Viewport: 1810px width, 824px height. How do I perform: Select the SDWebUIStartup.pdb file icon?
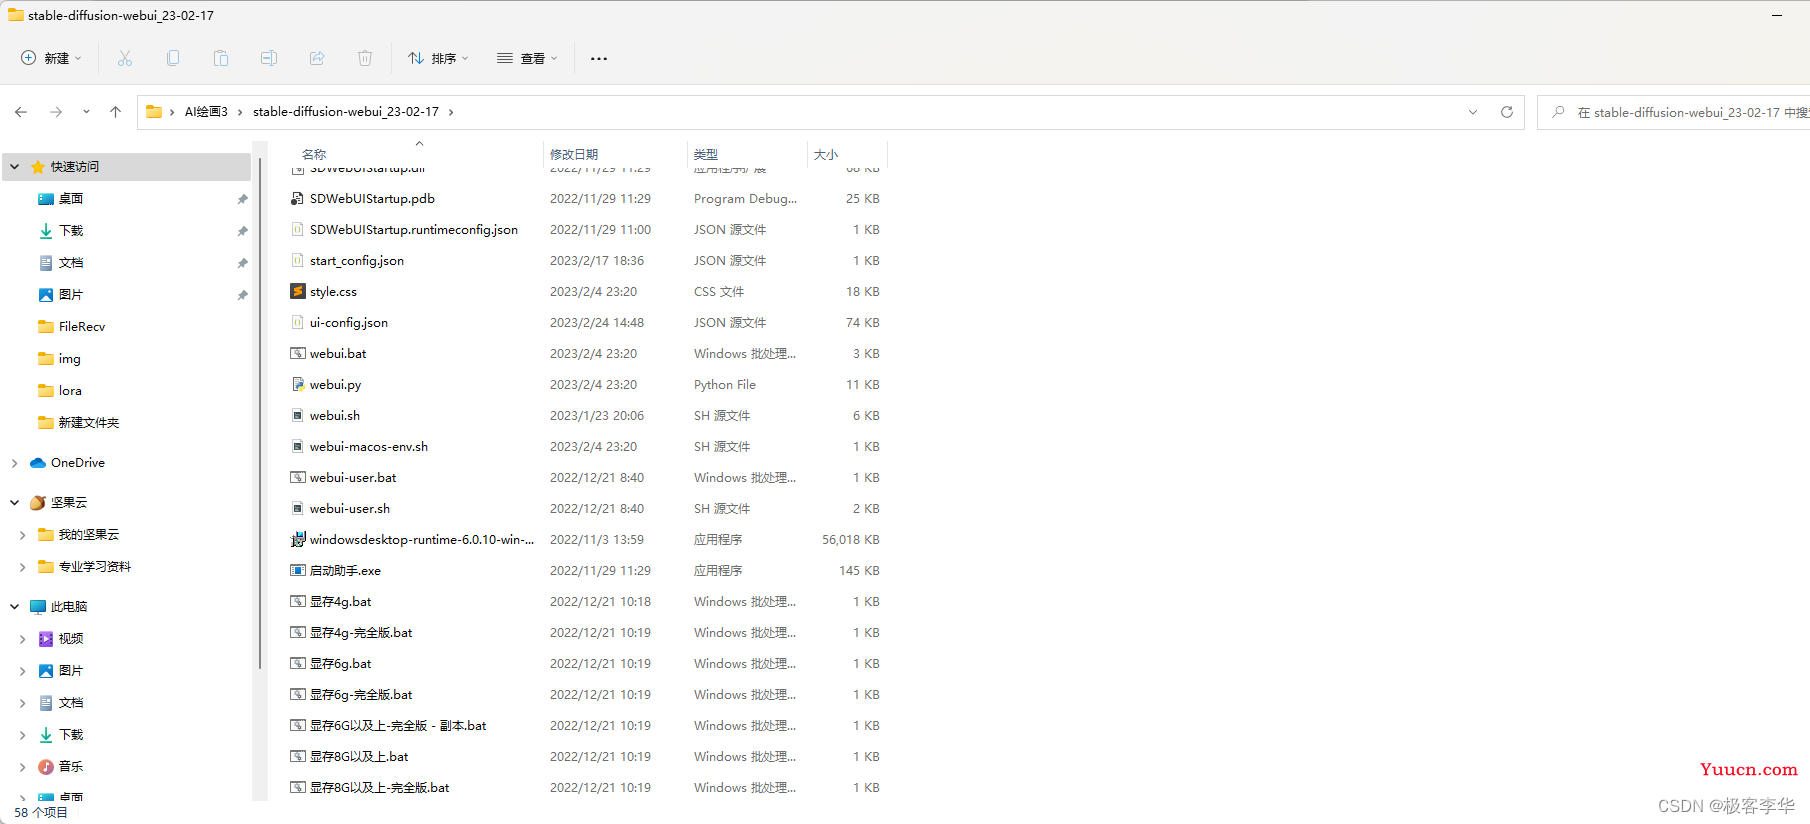point(298,198)
